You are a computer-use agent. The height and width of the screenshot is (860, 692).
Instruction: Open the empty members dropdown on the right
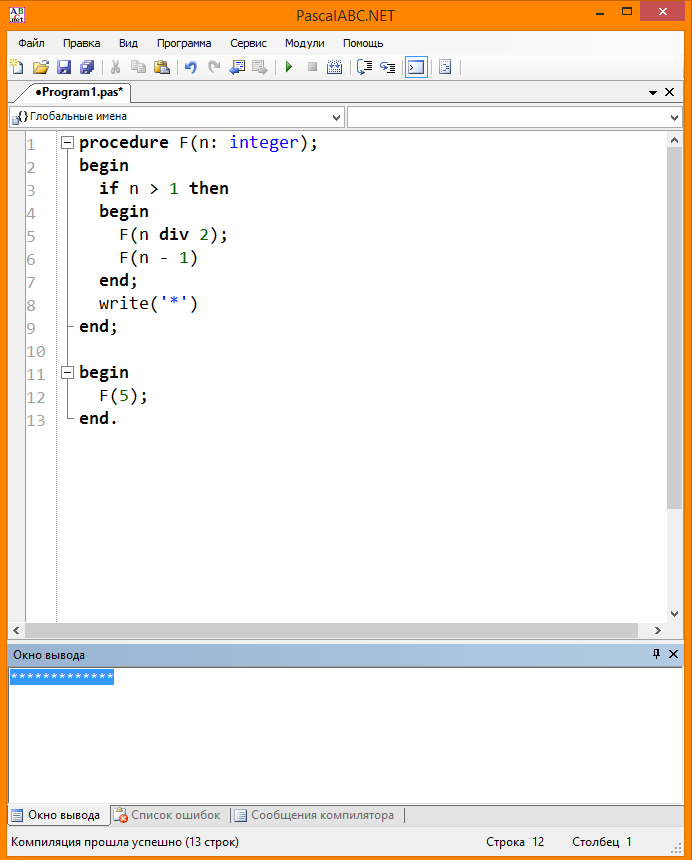514,117
